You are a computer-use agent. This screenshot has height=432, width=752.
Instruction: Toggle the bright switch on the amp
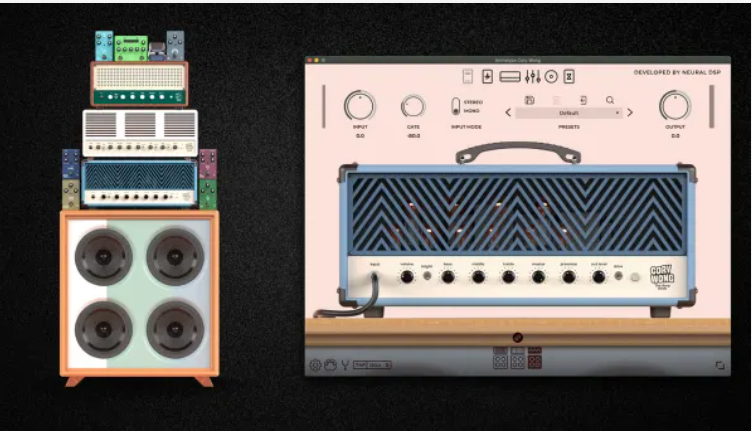click(427, 276)
